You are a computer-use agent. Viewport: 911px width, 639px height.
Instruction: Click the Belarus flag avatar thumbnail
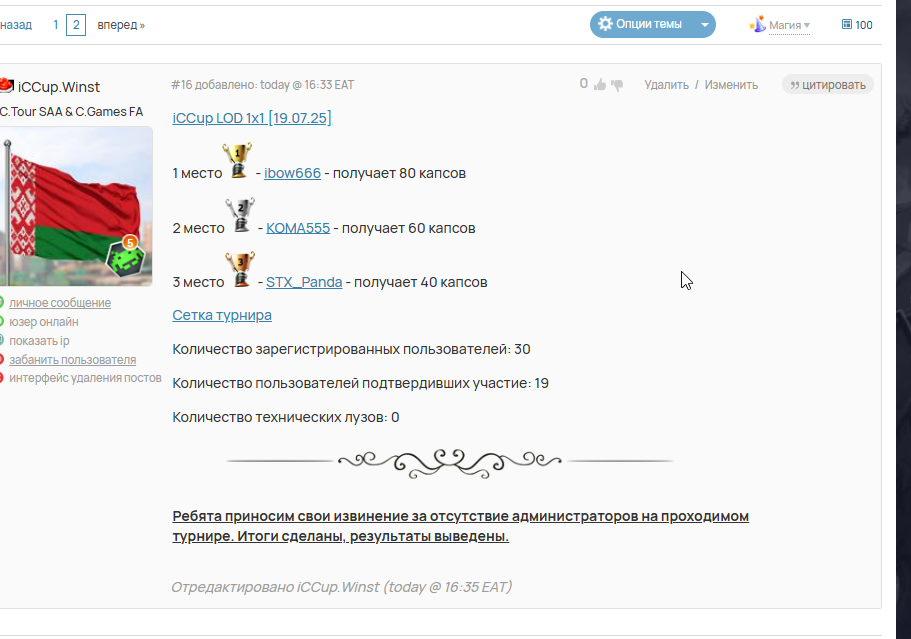coord(76,206)
